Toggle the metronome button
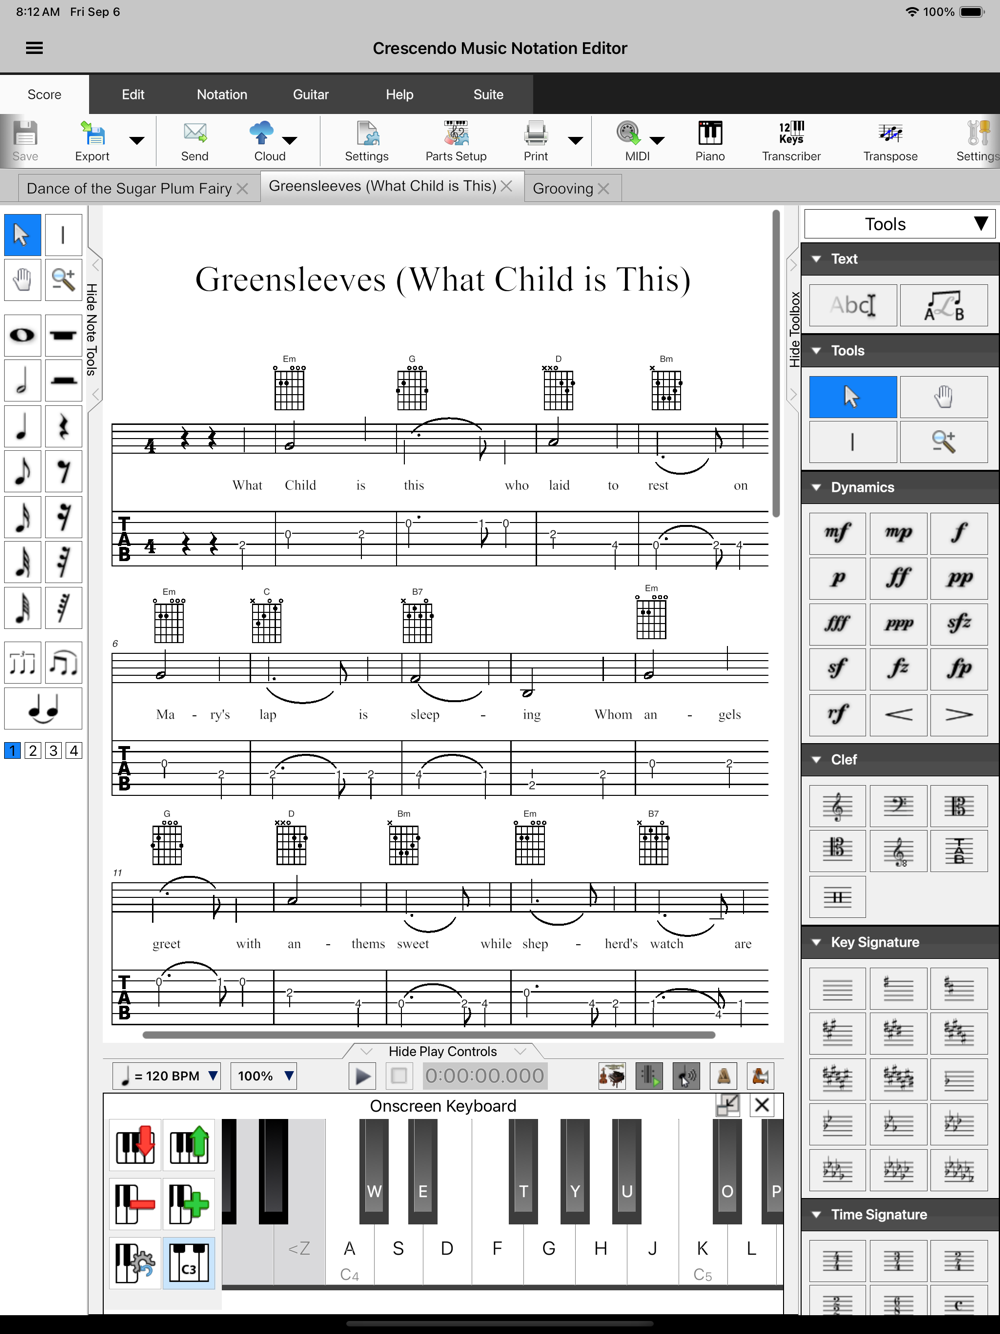This screenshot has height=1334, width=1000. pos(723,1076)
